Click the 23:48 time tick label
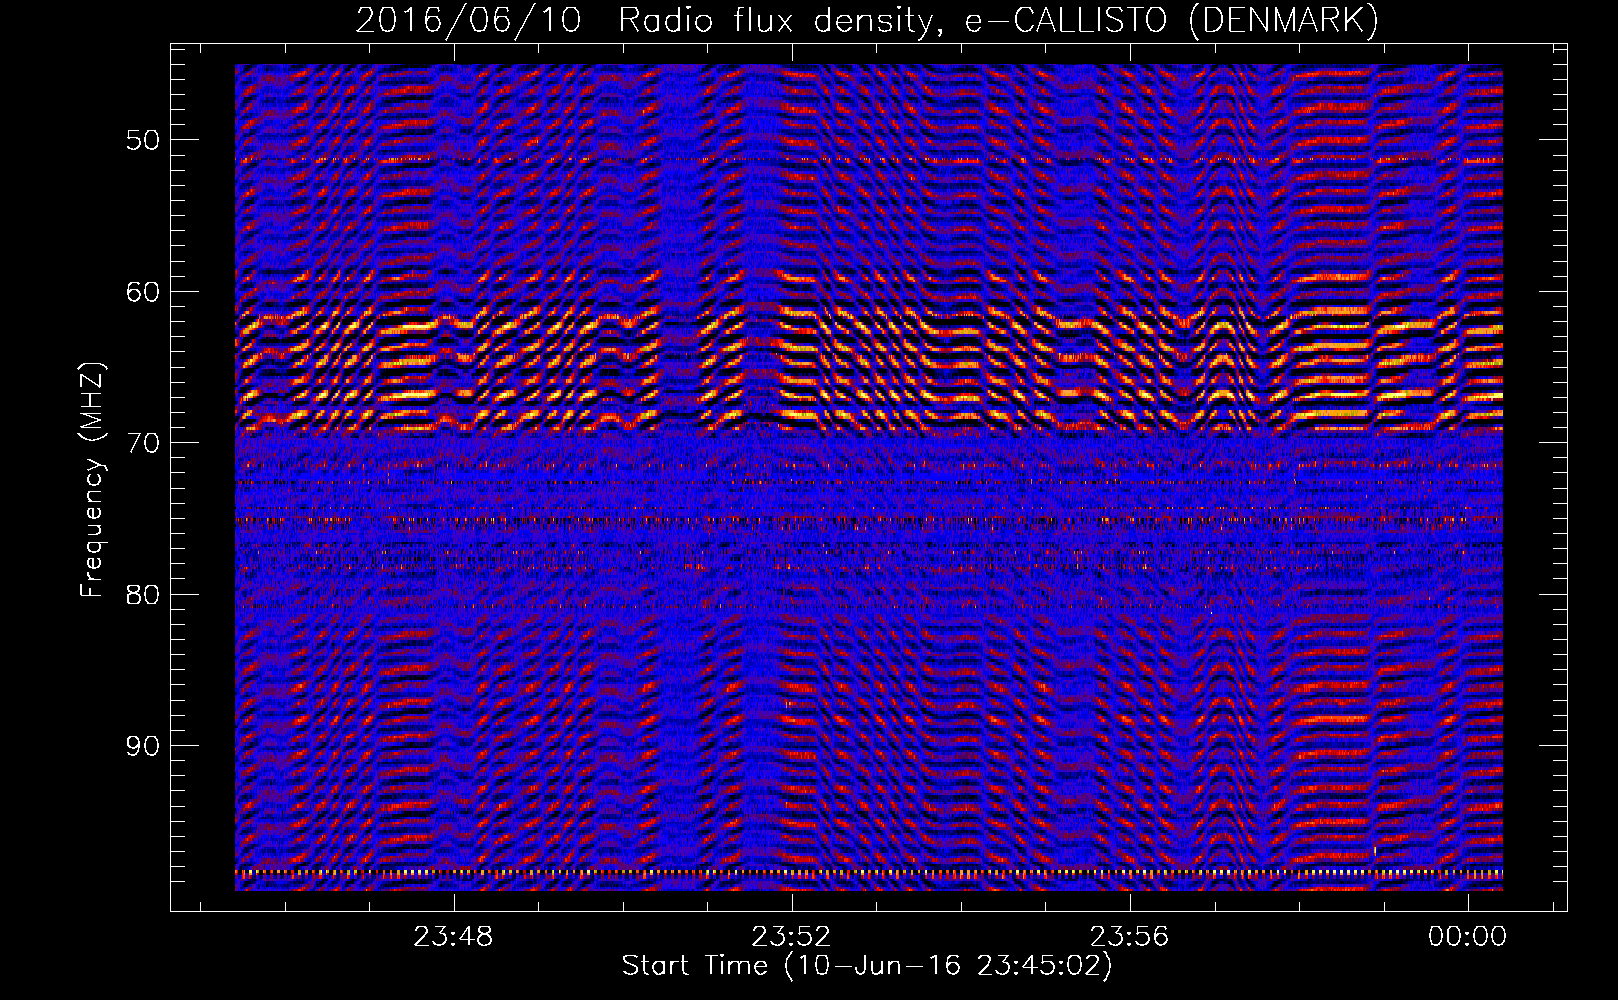1618x1000 pixels. (454, 937)
